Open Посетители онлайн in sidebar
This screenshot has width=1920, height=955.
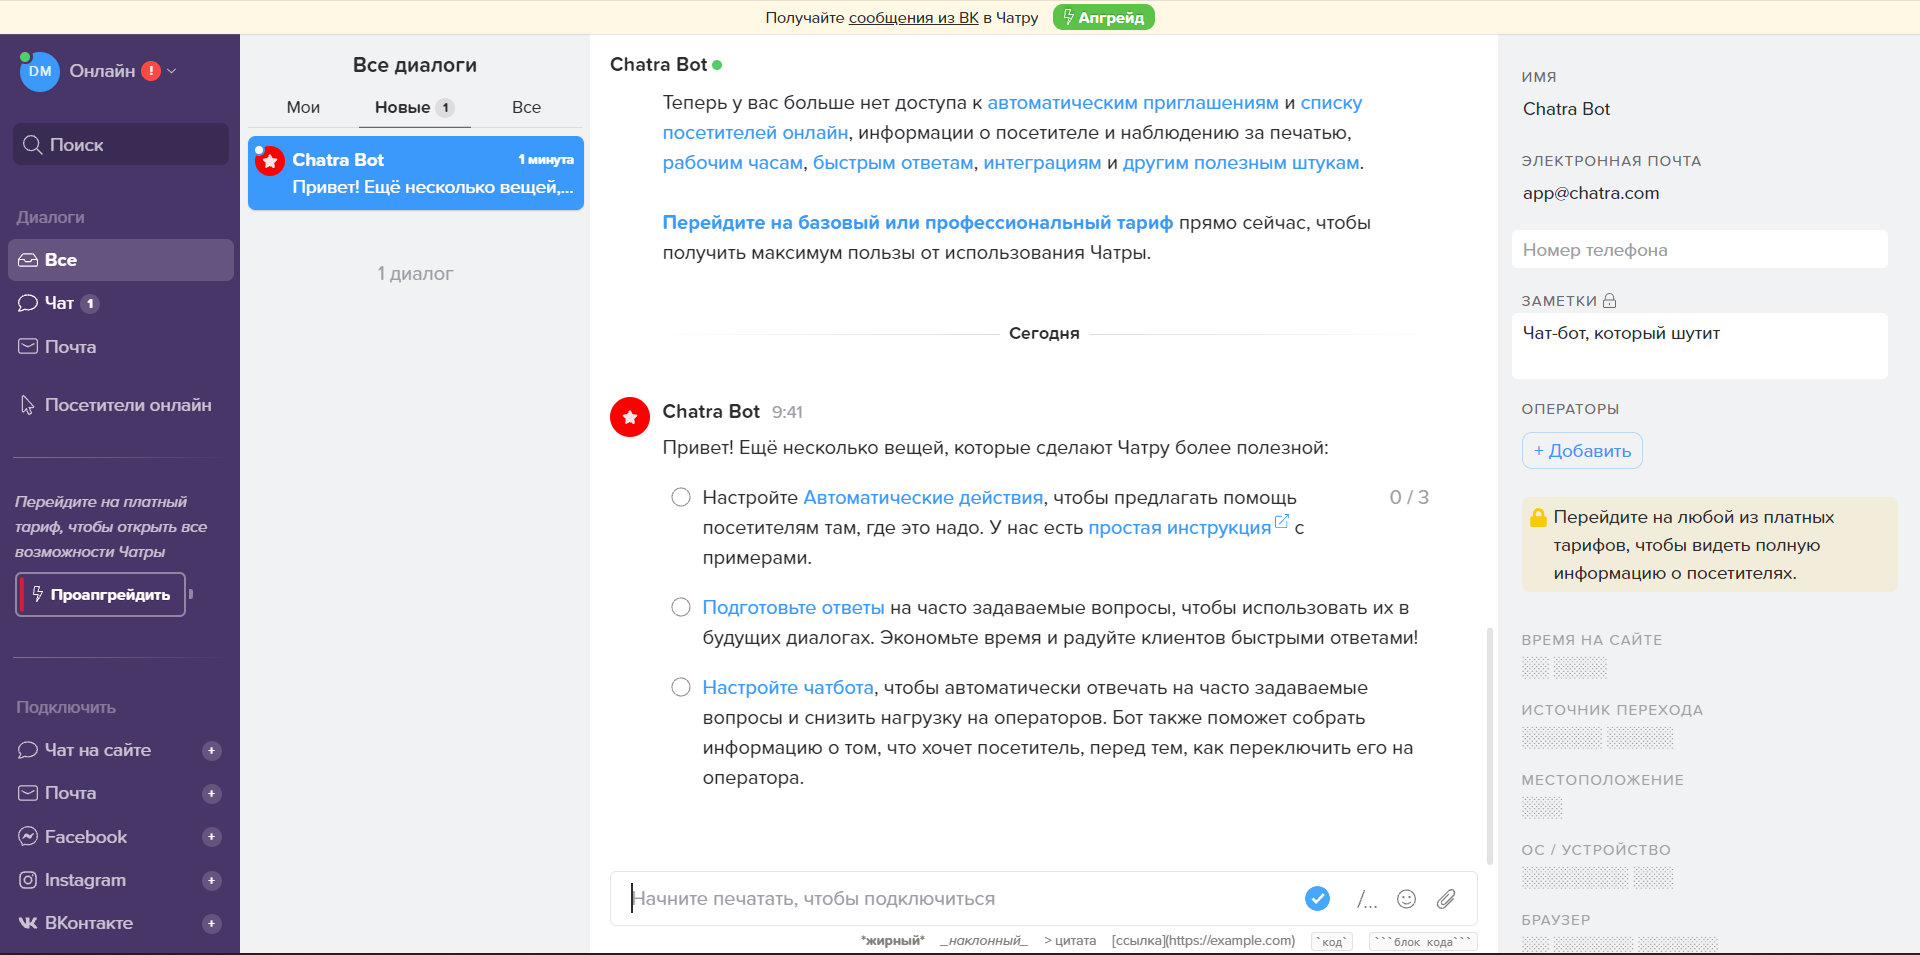[116, 405]
